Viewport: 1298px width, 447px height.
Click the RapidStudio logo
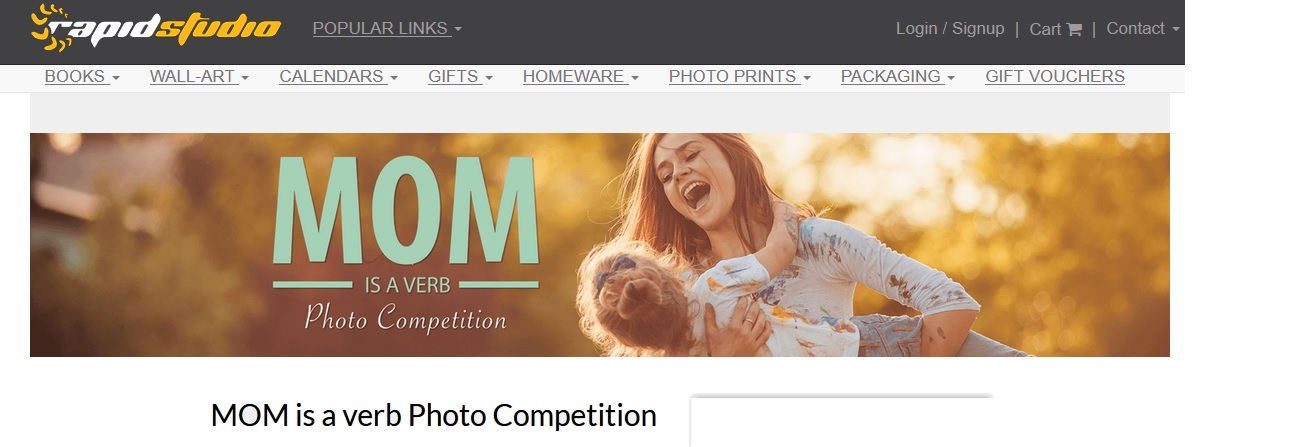click(156, 27)
